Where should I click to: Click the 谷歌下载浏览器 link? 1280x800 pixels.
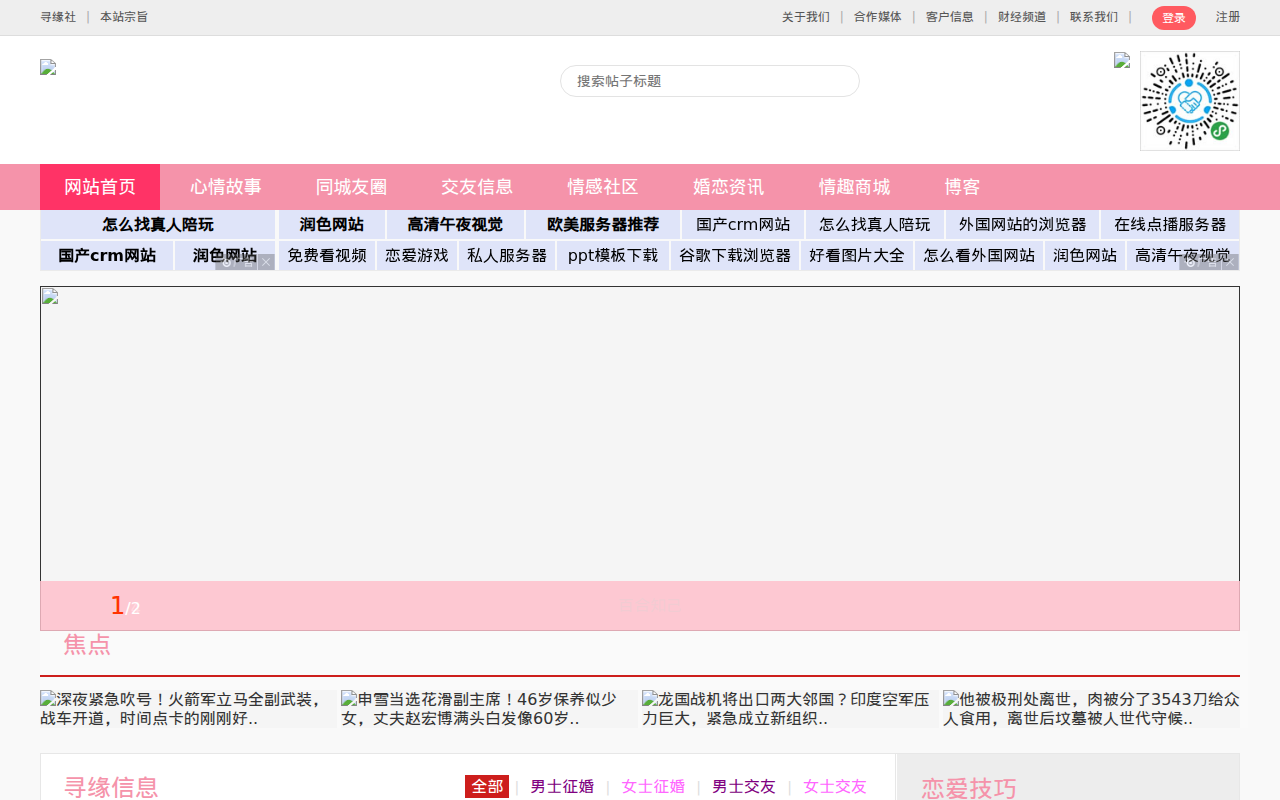click(734, 256)
